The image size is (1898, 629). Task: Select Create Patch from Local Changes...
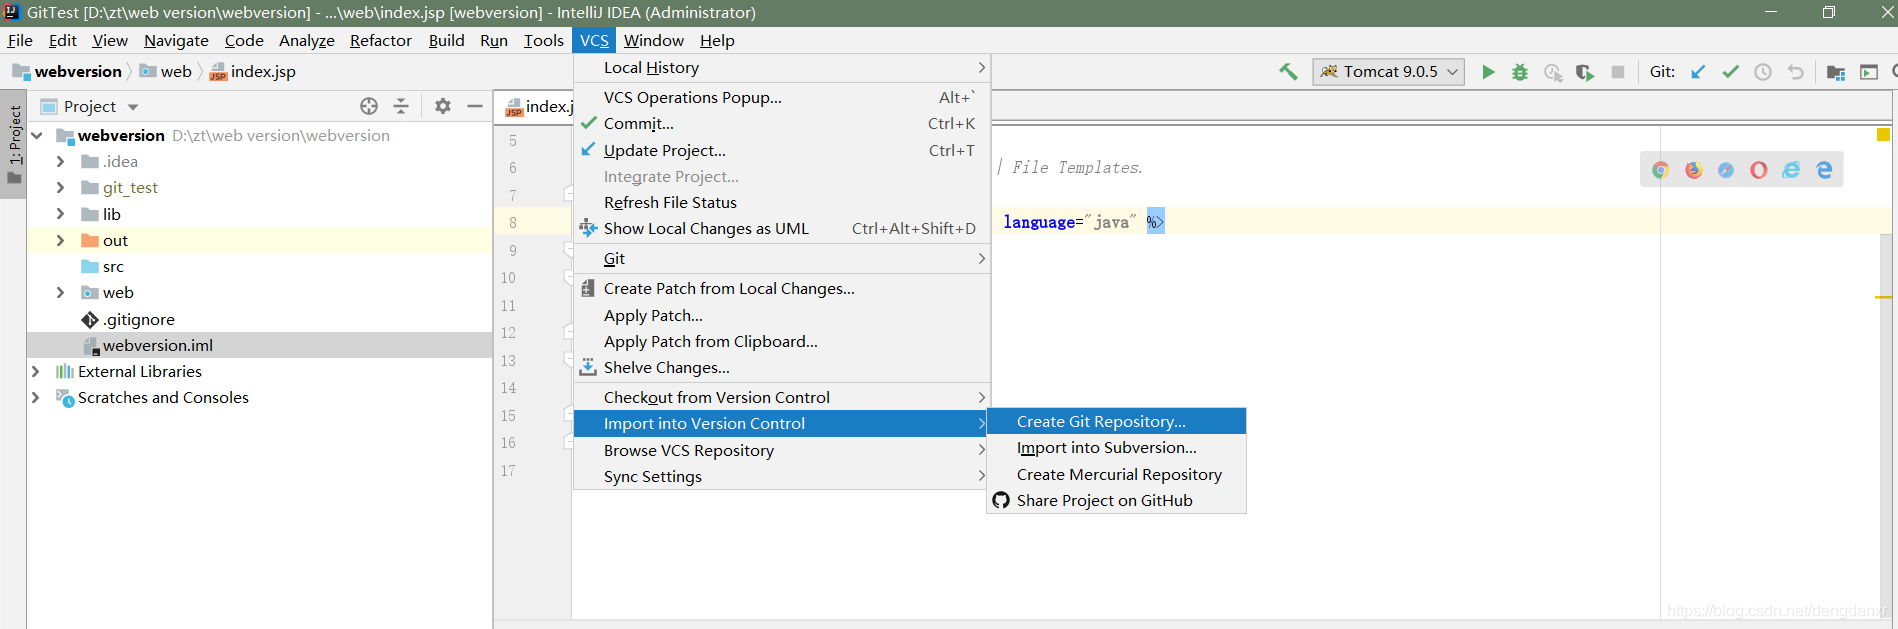tap(782, 288)
